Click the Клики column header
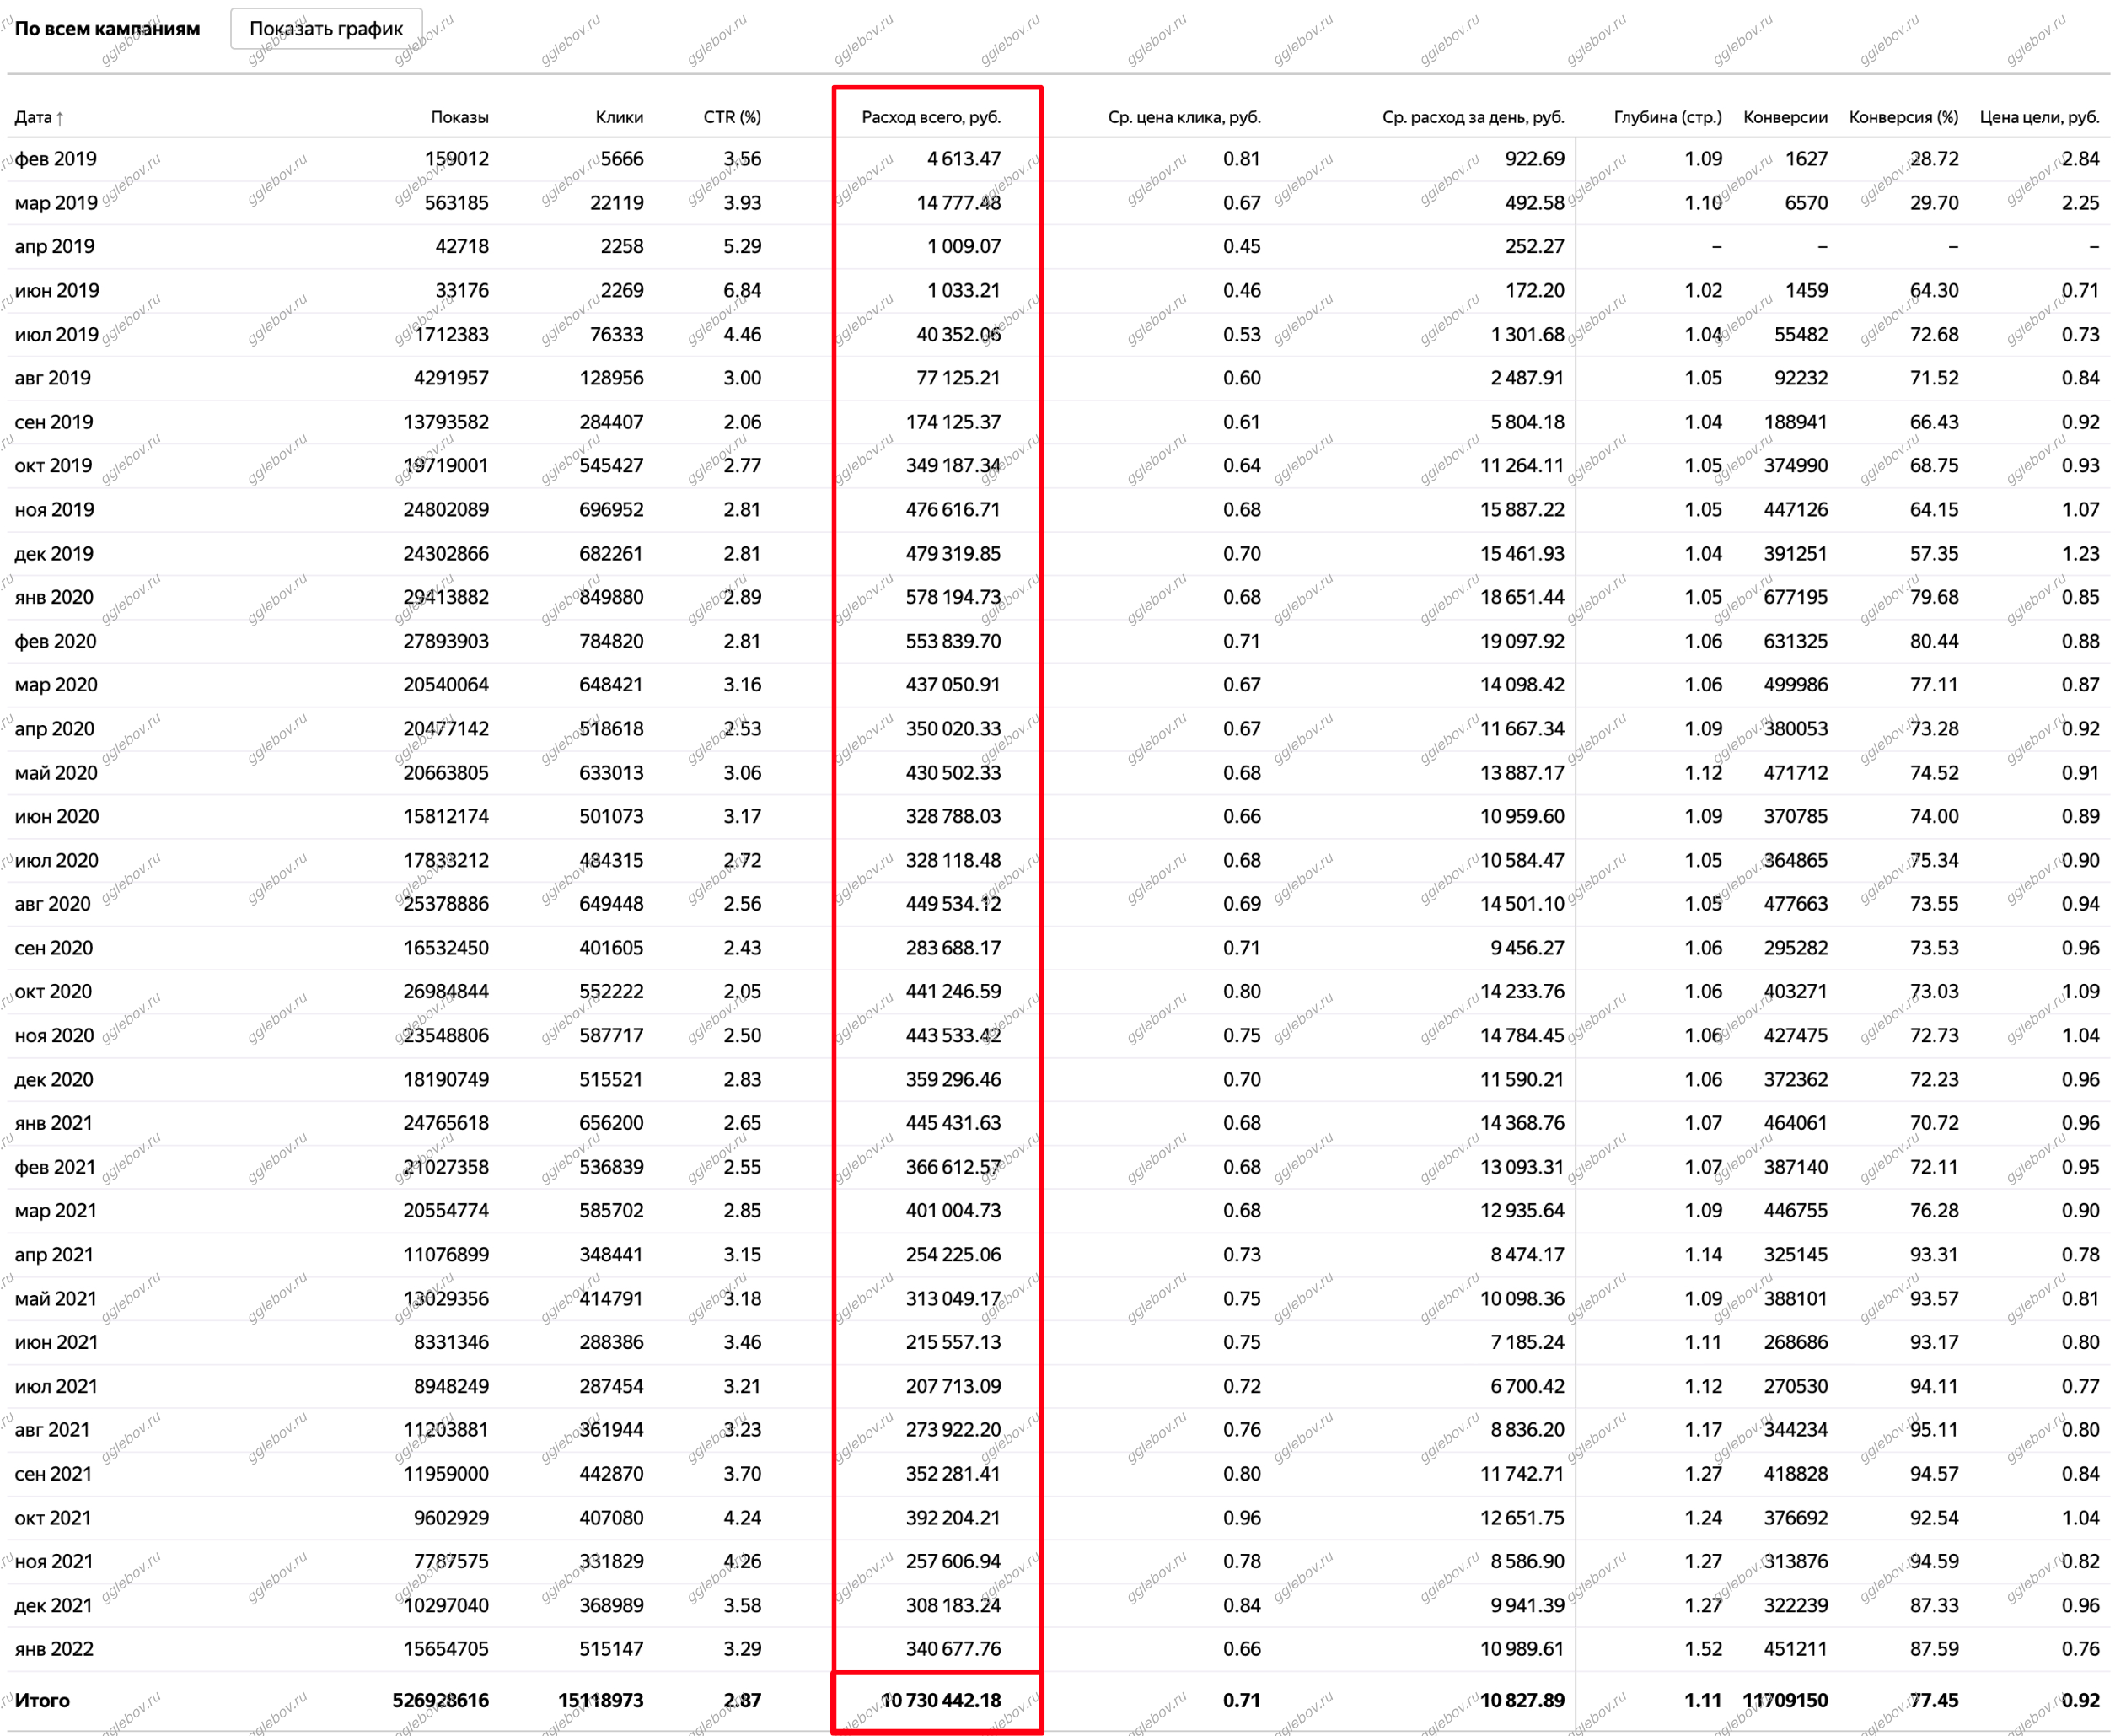The height and width of the screenshot is (1736, 2126). point(618,117)
